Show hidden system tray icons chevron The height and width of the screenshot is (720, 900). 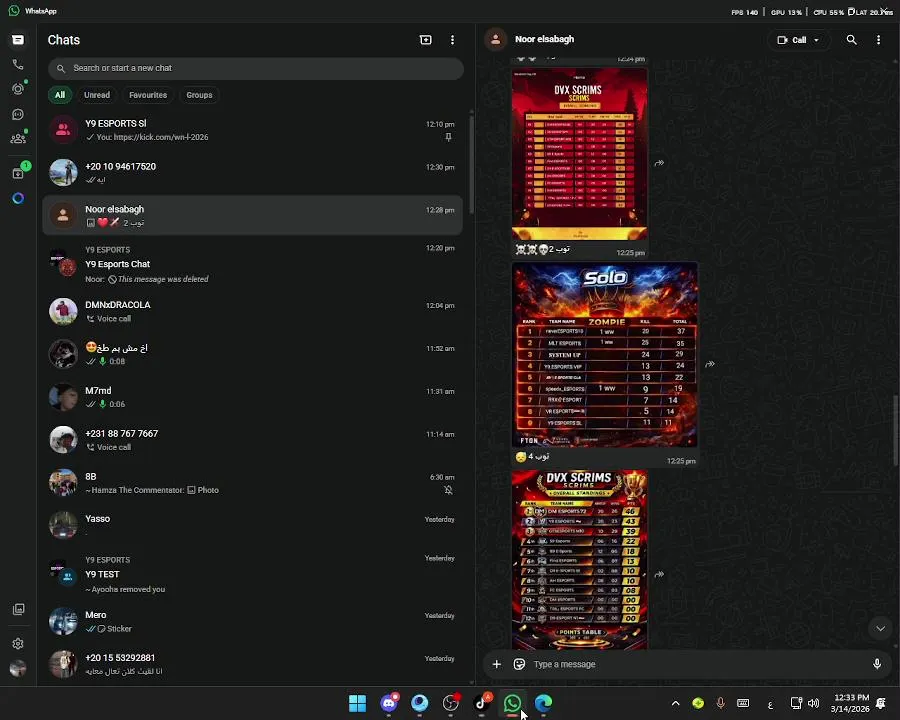click(x=676, y=703)
